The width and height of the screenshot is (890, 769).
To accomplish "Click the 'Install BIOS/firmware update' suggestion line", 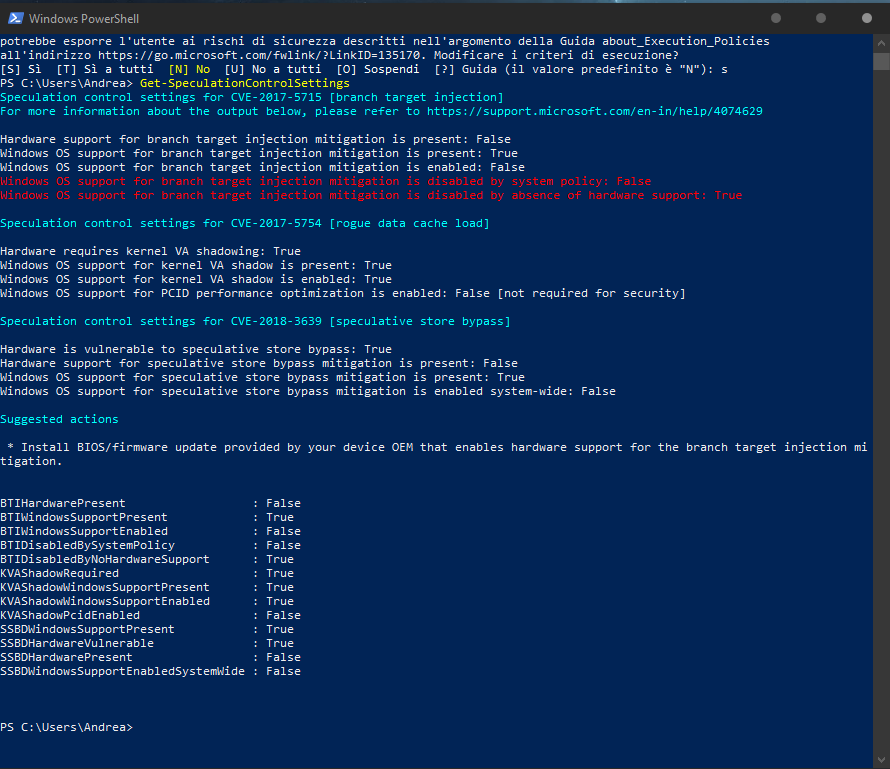I will click(434, 454).
